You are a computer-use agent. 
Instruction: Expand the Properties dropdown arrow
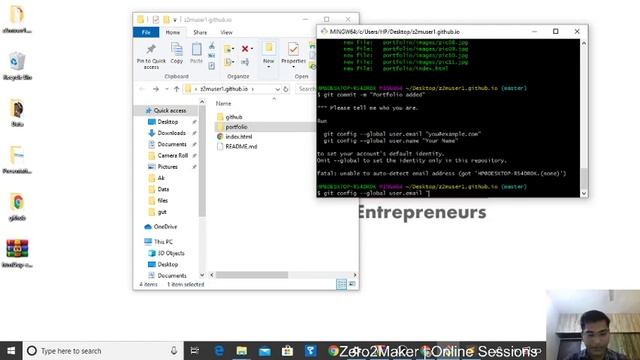pos(293,67)
